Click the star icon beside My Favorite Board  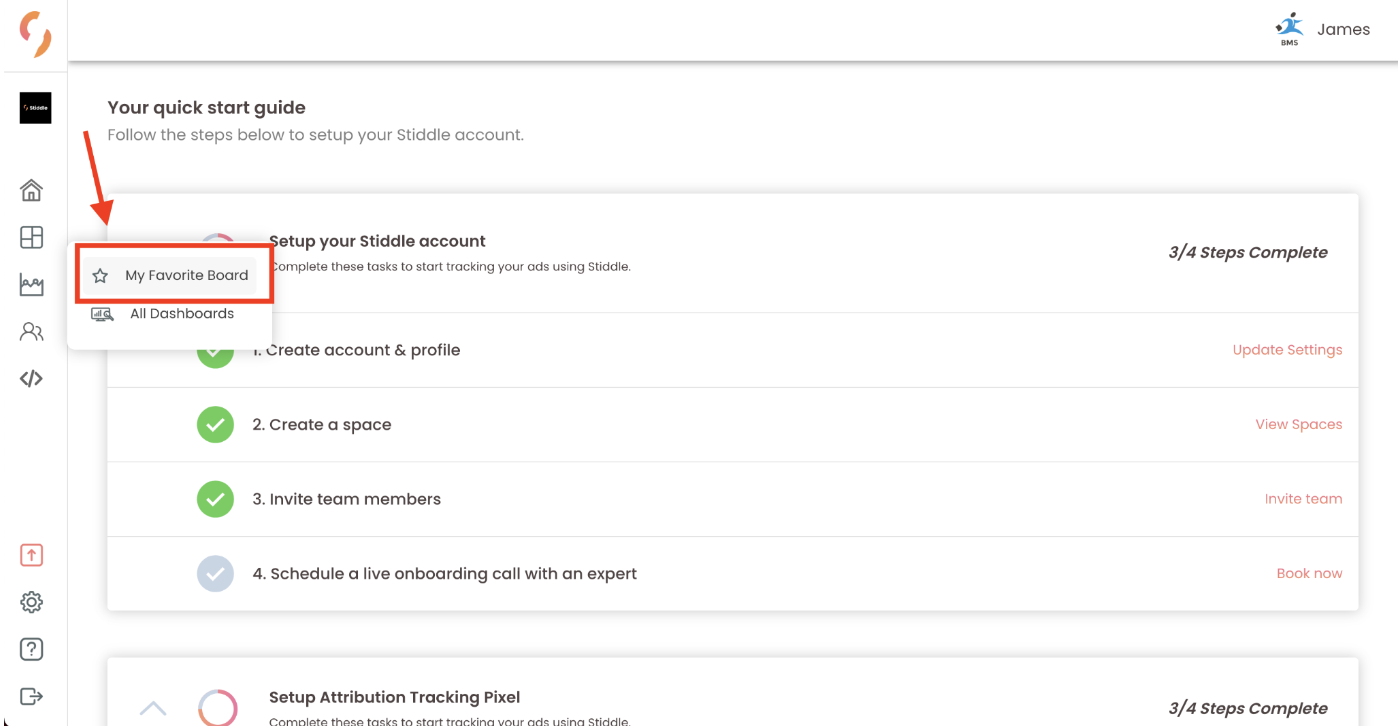pos(100,276)
